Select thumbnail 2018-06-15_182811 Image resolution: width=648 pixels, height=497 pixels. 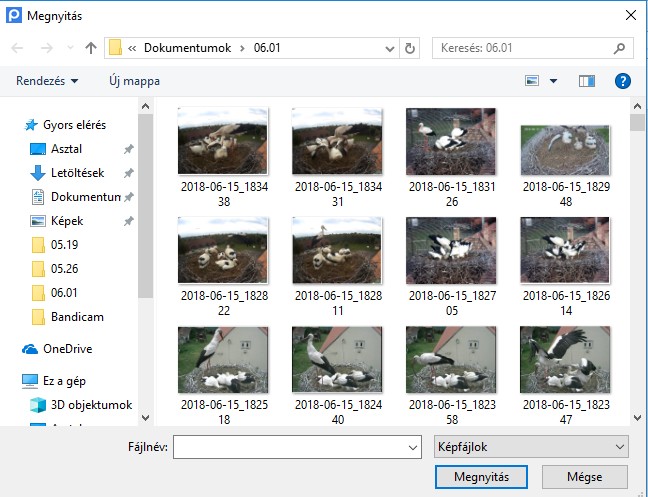(337, 250)
